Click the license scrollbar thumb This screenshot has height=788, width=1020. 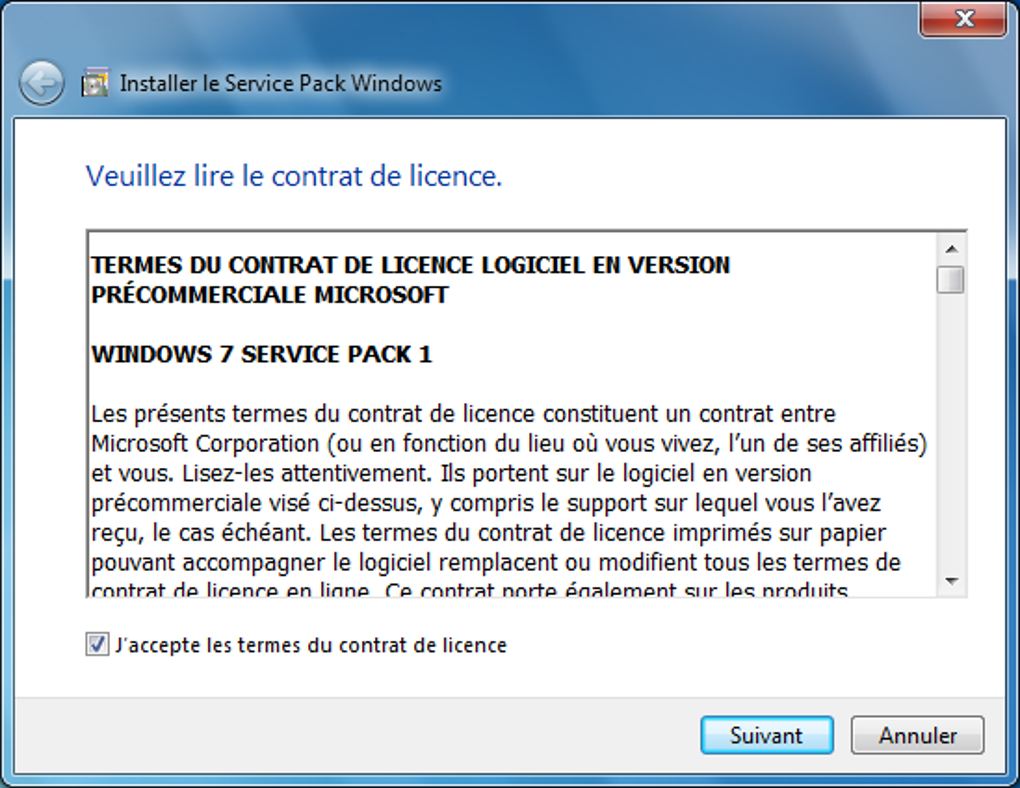pyautogui.click(x=951, y=279)
